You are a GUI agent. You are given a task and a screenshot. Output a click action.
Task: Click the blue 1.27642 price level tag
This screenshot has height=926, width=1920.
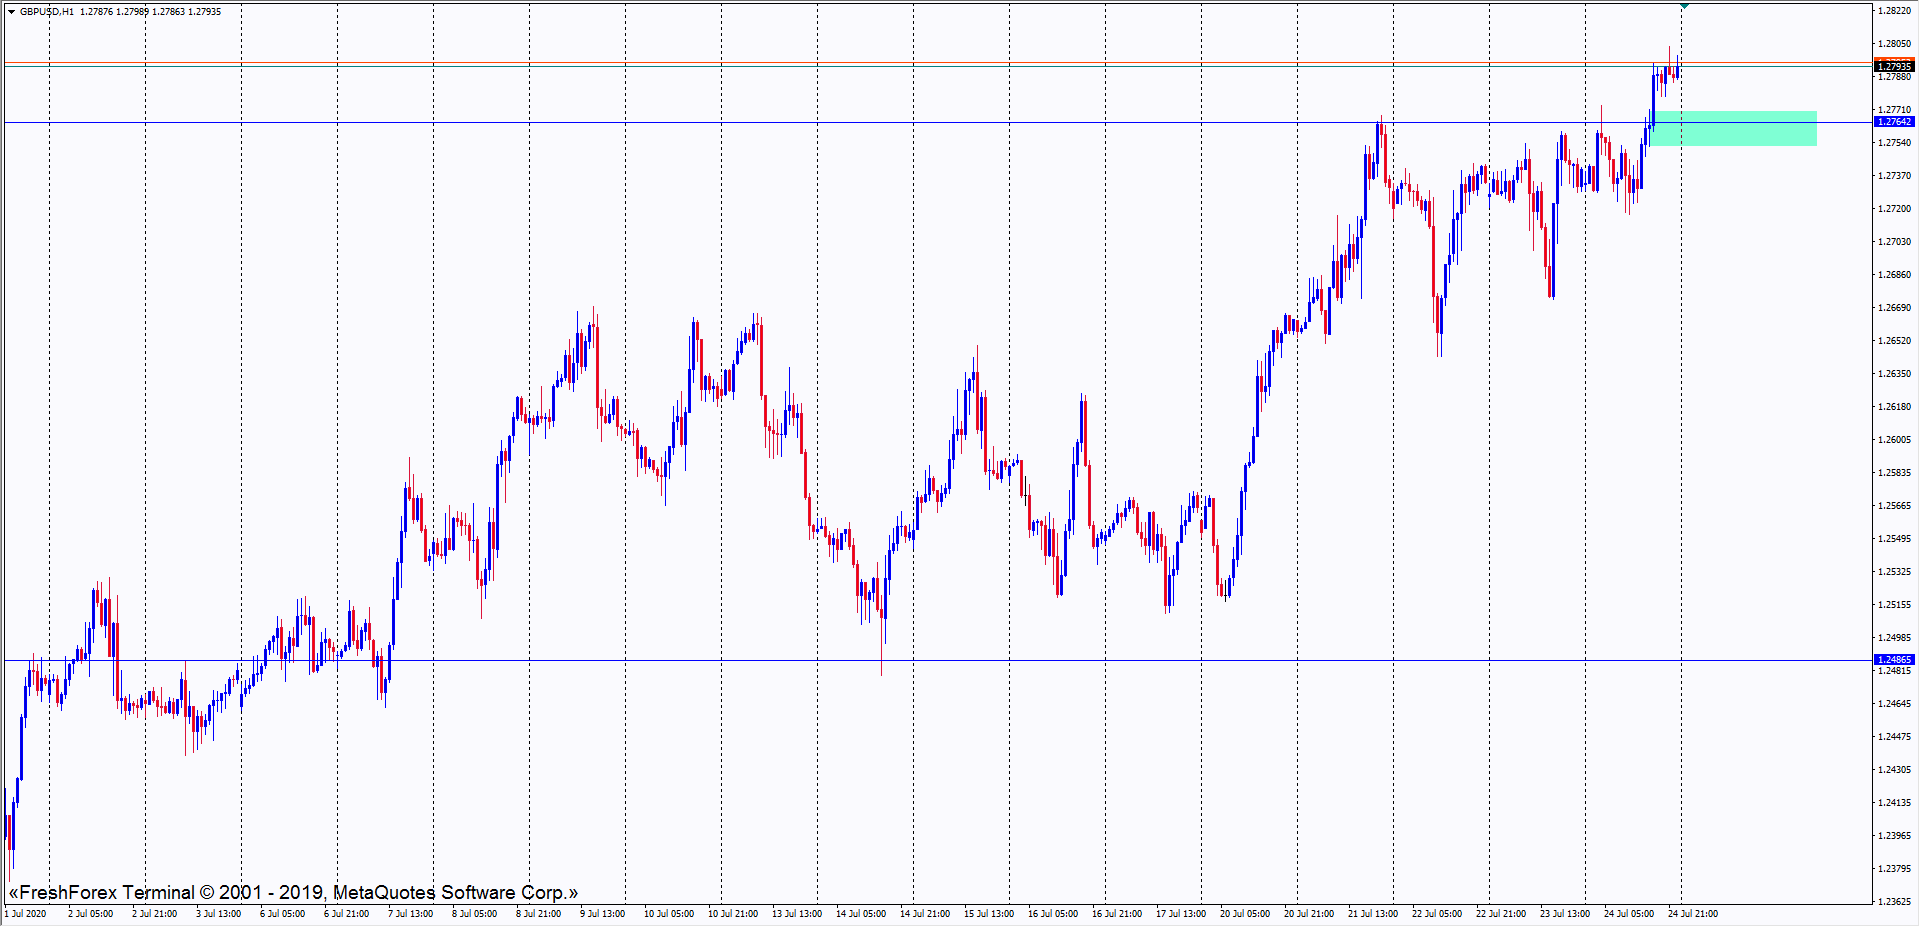(x=1893, y=122)
